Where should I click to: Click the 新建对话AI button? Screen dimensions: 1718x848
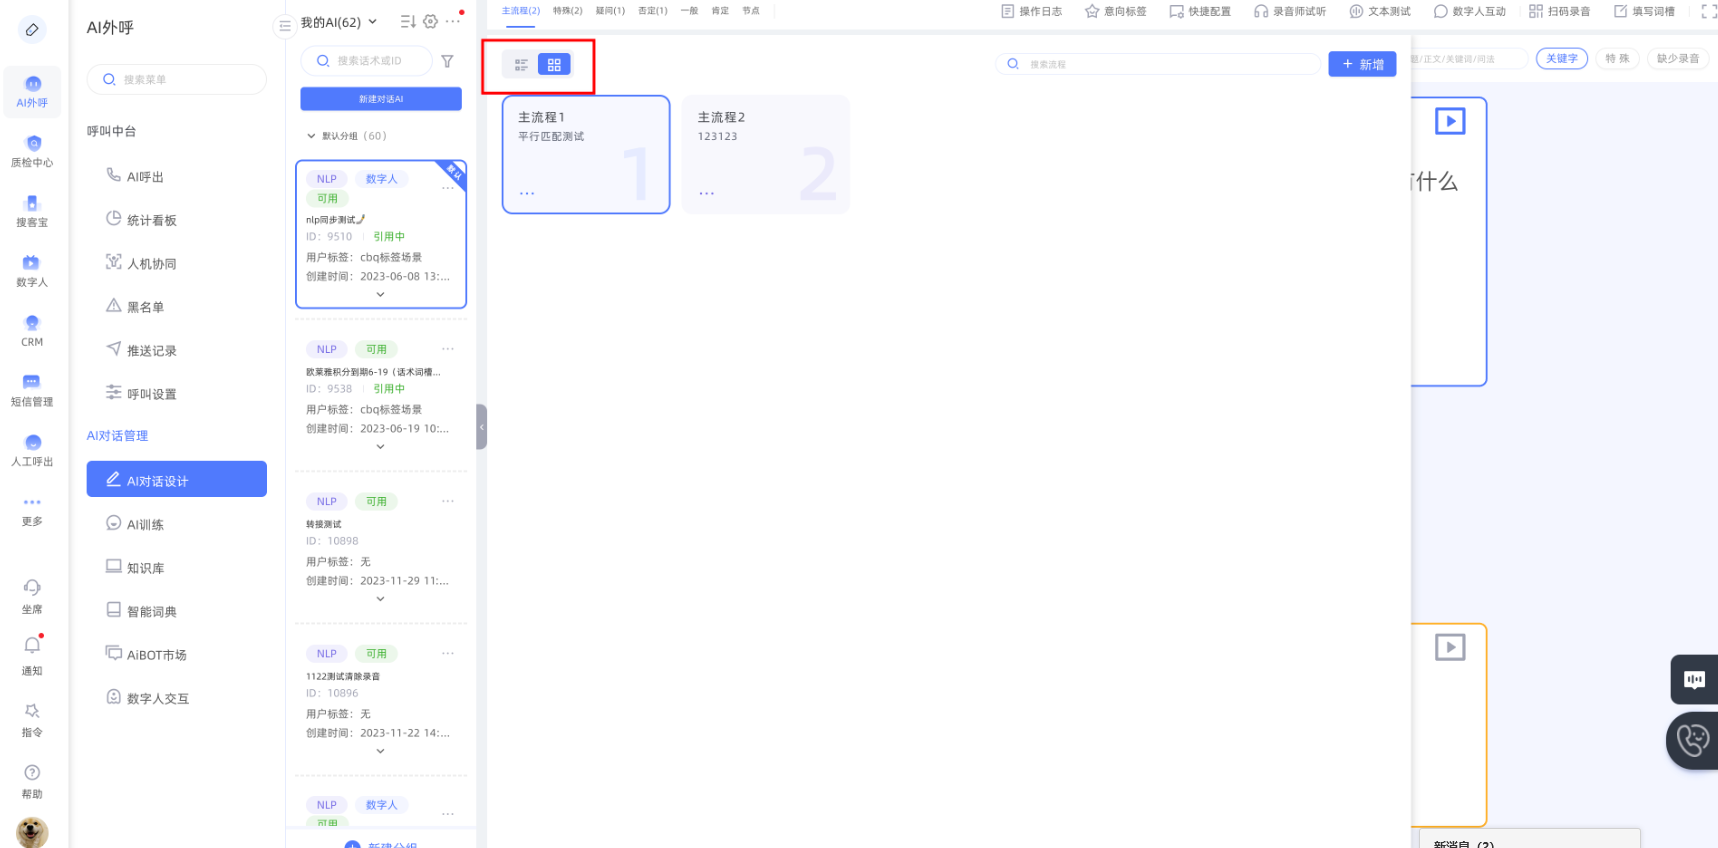pyautogui.click(x=381, y=99)
